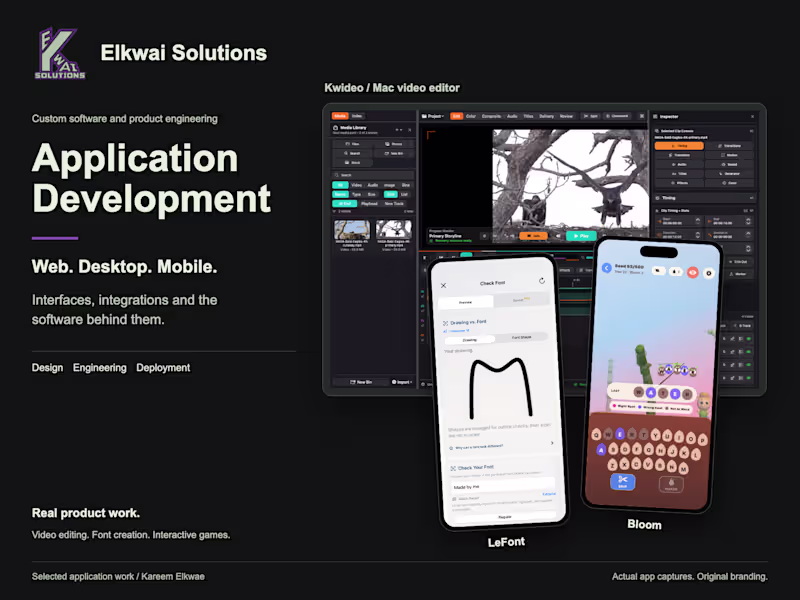The image size is (800, 600).
Task: Tap the red eye button in Bloom
Action: click(692, 272)
